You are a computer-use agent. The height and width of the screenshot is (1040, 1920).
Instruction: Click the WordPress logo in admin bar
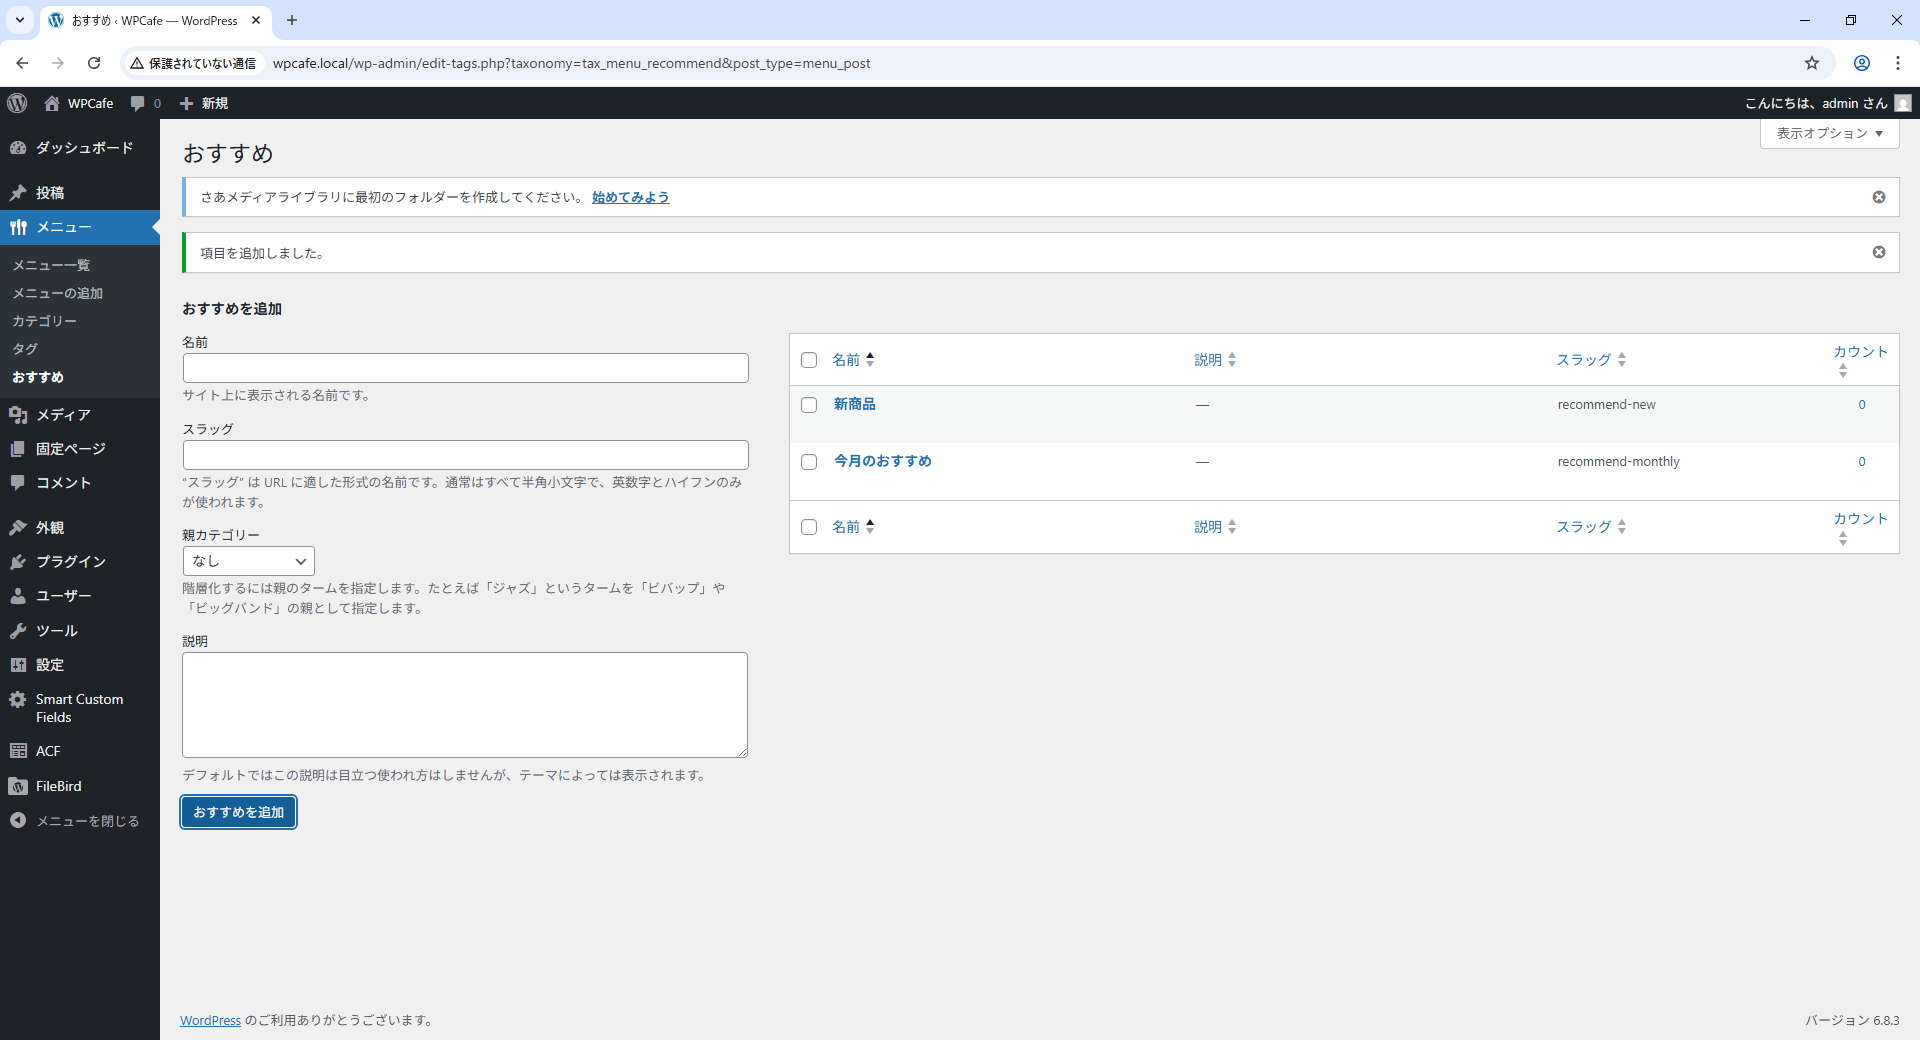[17, 103]
